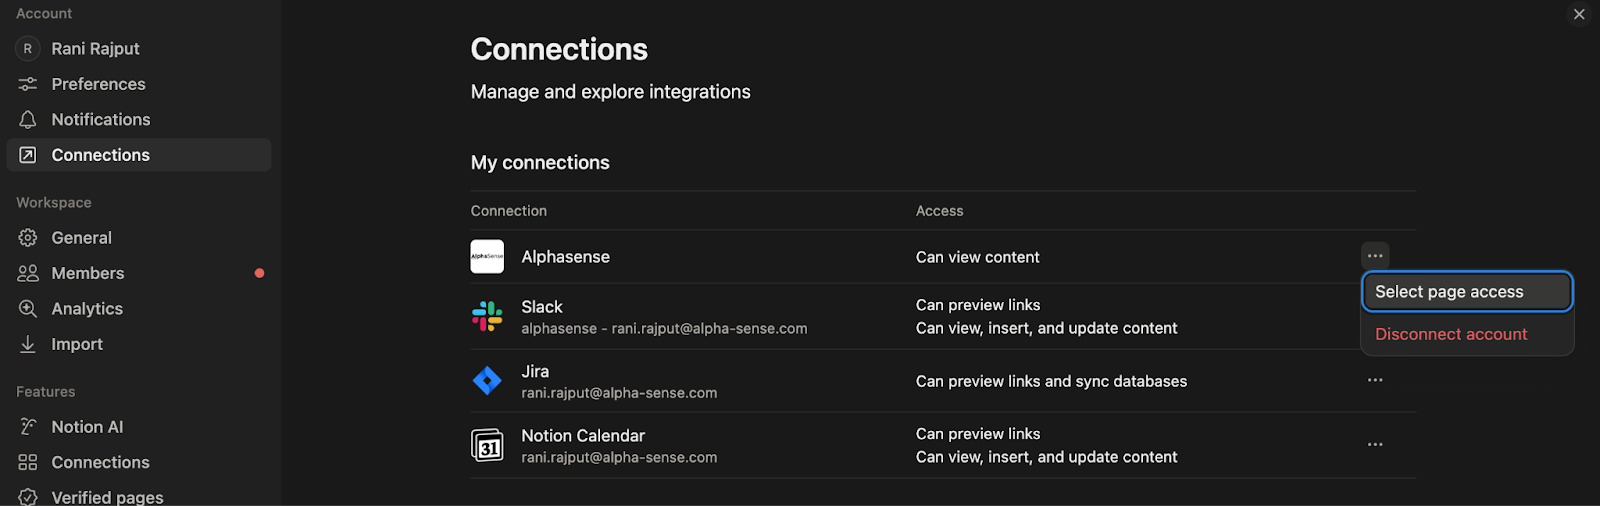Click the General gear icon
1600x506 pixels.
28,238
